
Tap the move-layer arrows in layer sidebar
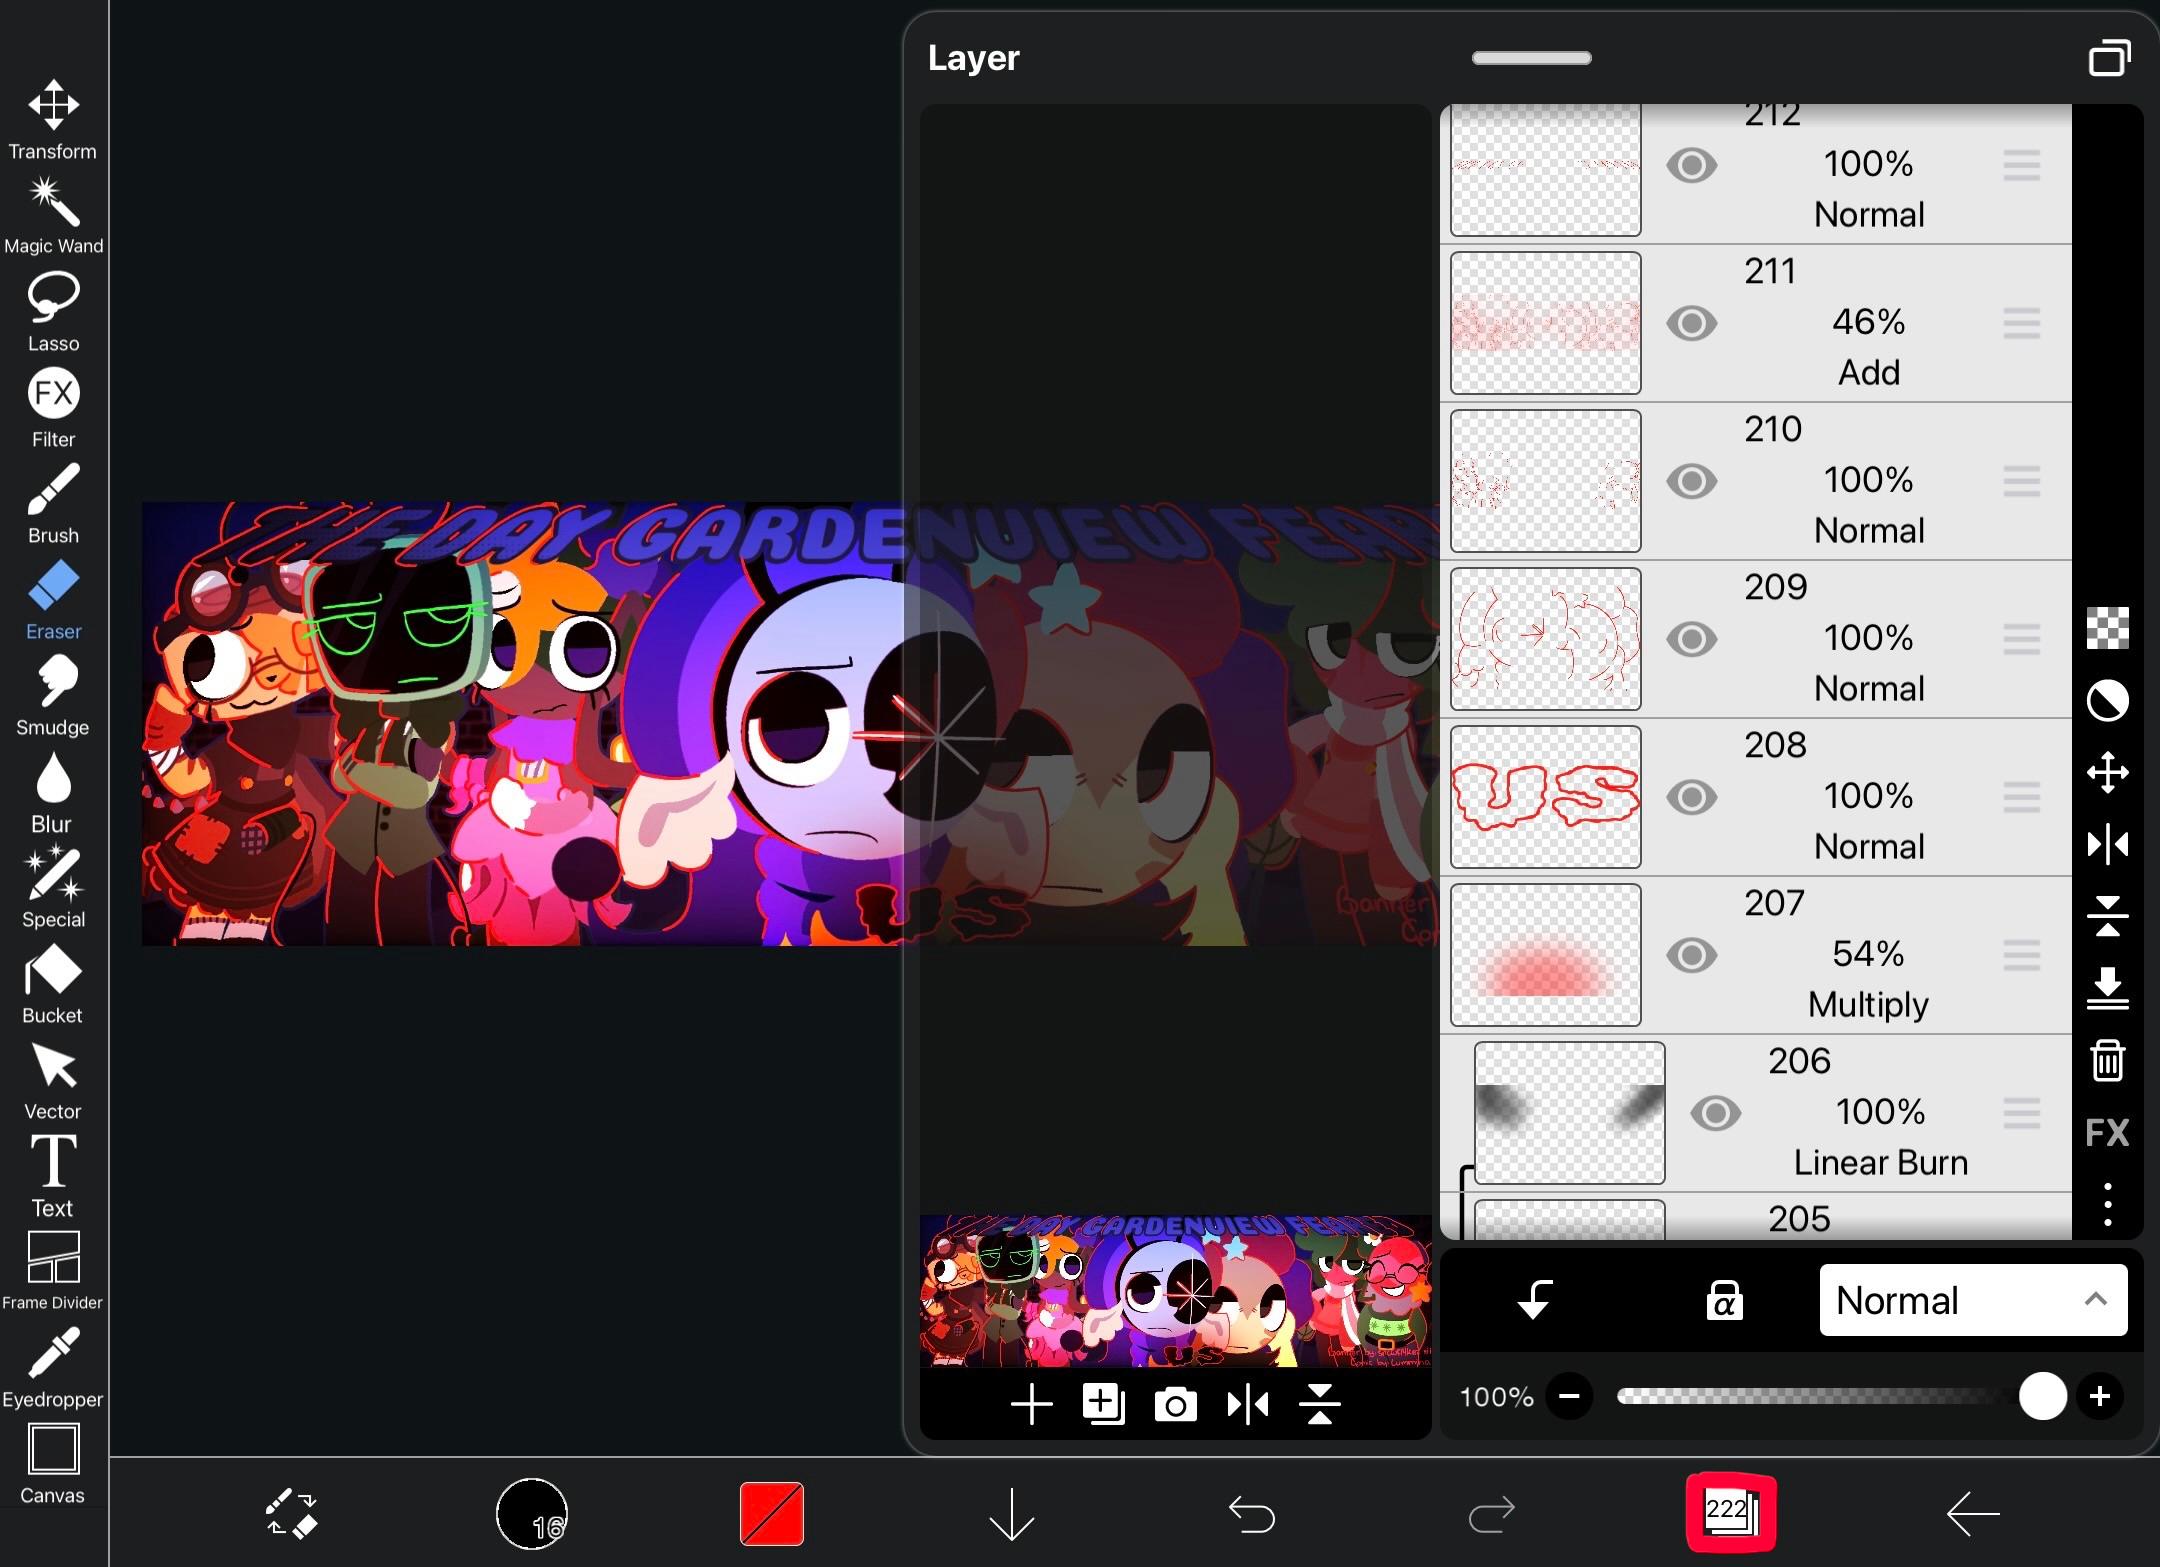(2107, 772)
